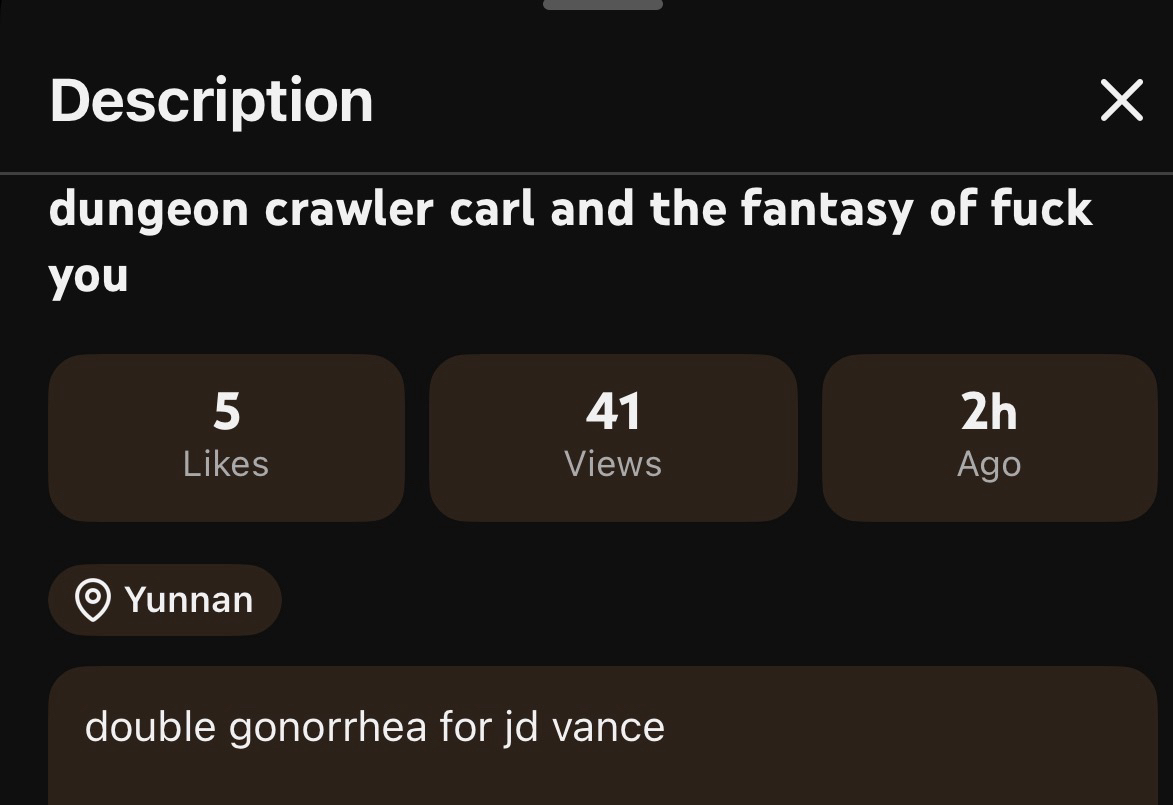The width and height of the screenshot is (1173, 805).
Task: Tap the word Yunnan in the location chip
Action: pyautogui.click(x=189, y=600)
